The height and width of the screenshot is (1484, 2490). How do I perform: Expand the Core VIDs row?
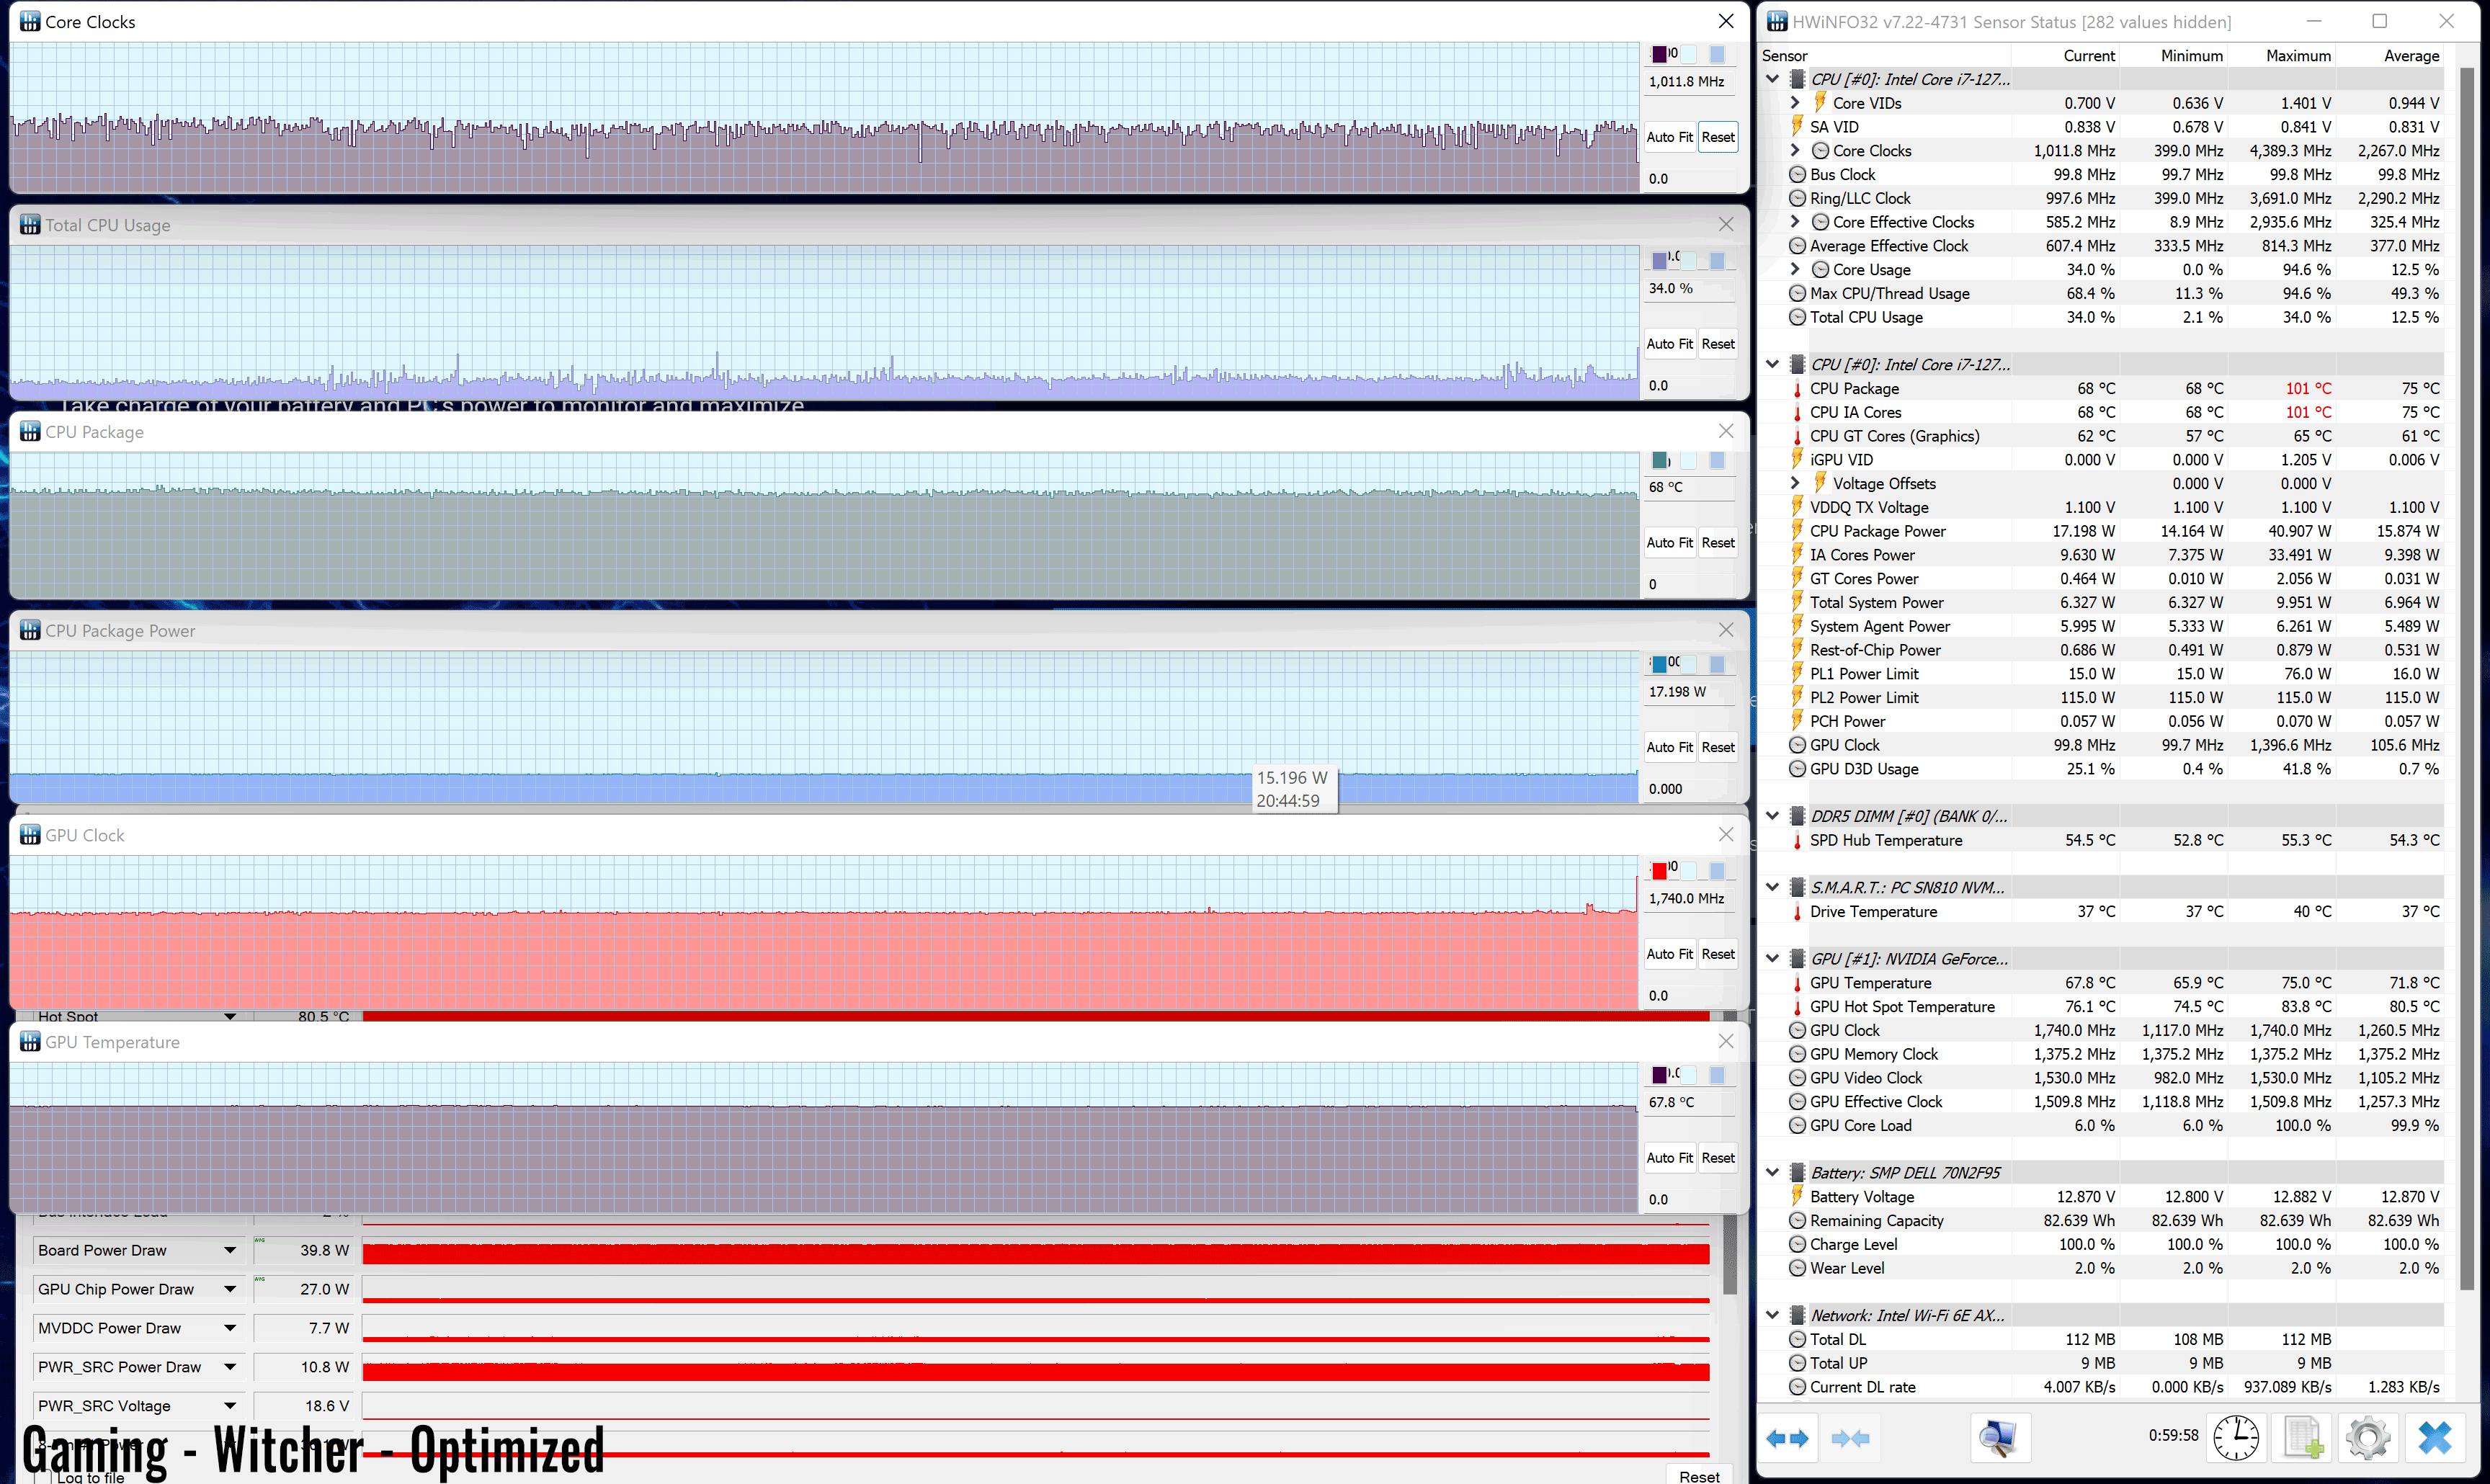tap(1795, 102)
